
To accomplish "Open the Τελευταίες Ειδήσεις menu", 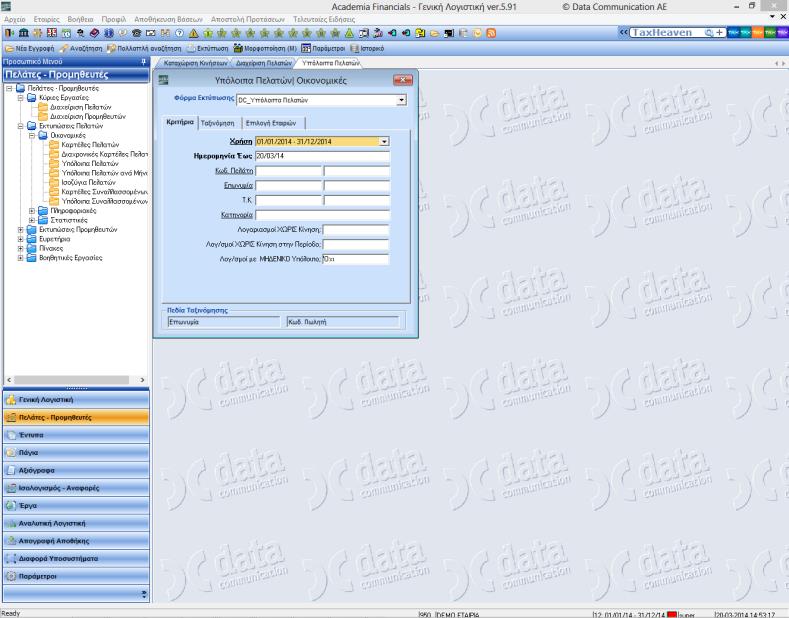I will [x=324, y=19].
